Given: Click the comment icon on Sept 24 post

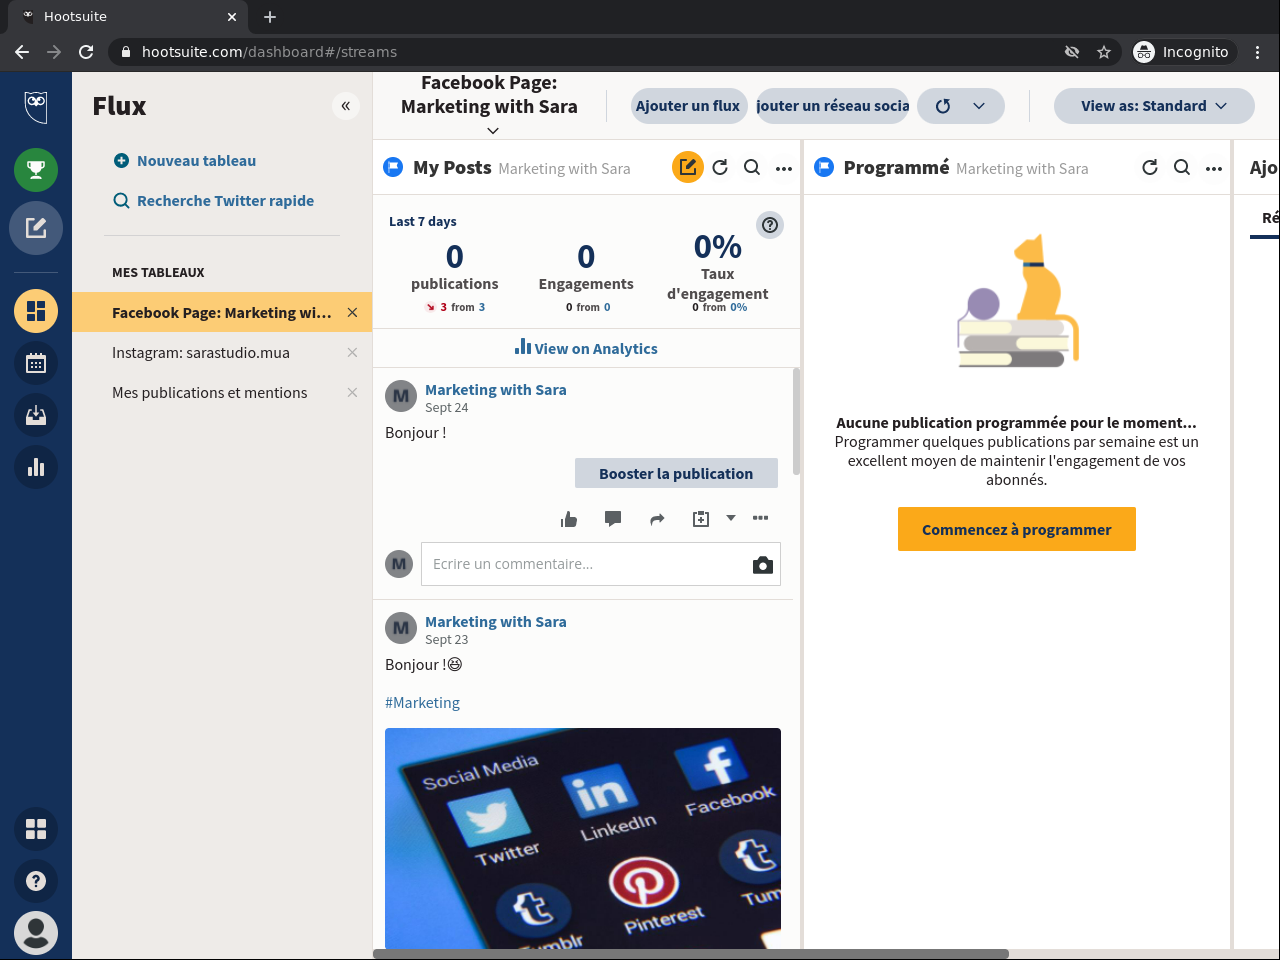Looking at the screenshot, I should (x=613, y=518).
